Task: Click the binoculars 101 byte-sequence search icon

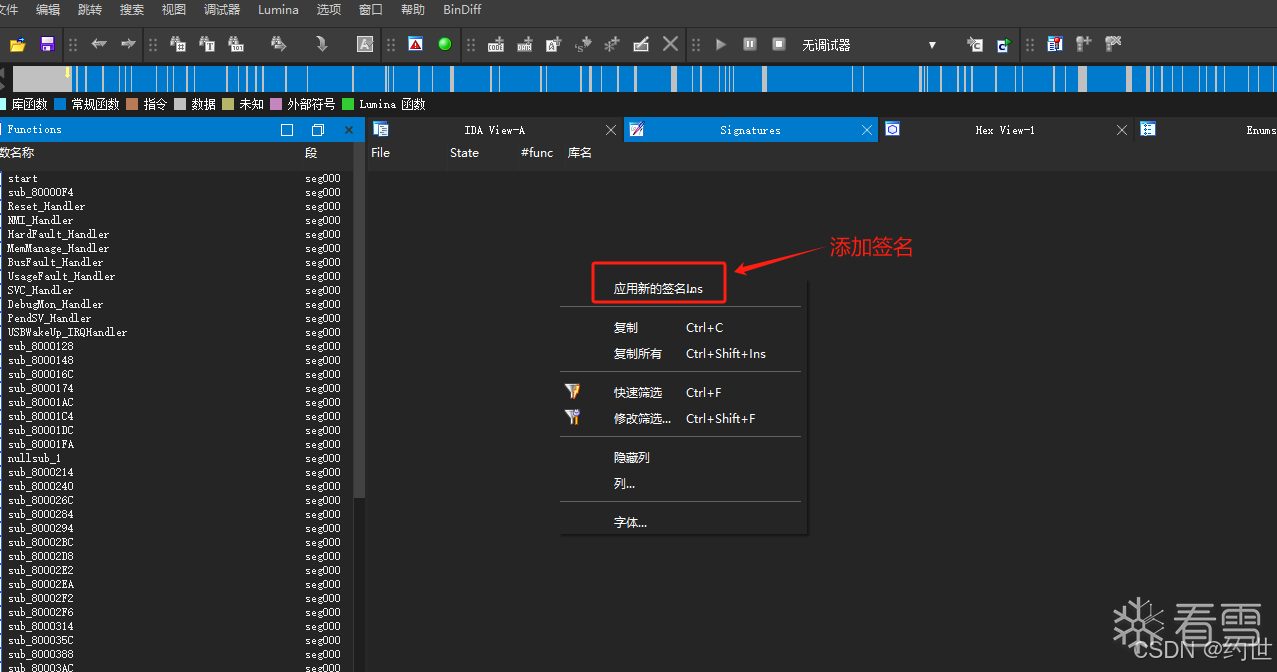Action: point(236,44)
